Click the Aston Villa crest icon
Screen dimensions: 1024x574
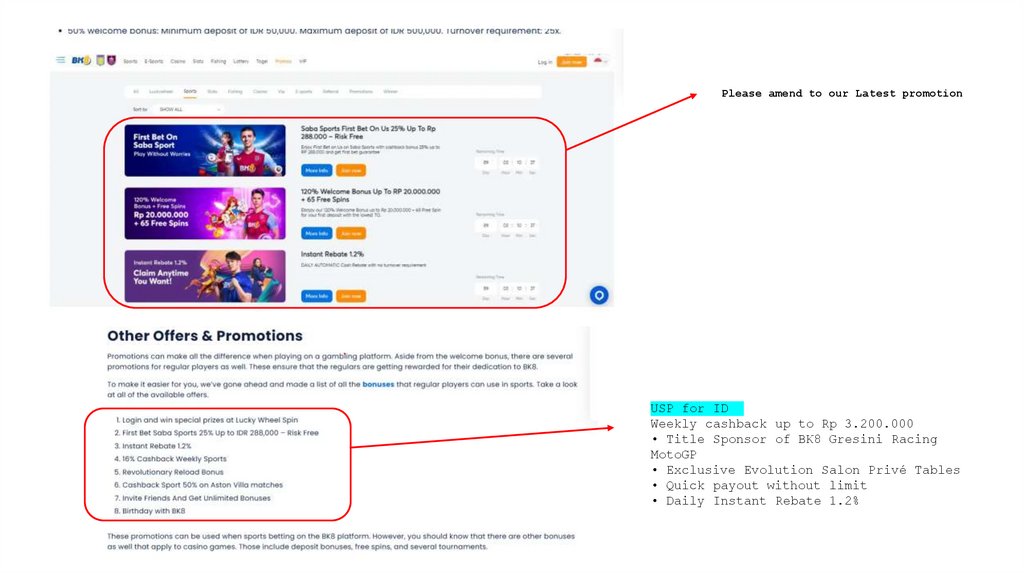pos(101,60)
